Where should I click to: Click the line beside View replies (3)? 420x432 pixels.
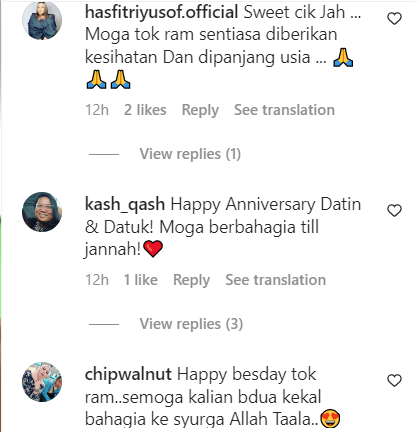click(x=104, y=324)
